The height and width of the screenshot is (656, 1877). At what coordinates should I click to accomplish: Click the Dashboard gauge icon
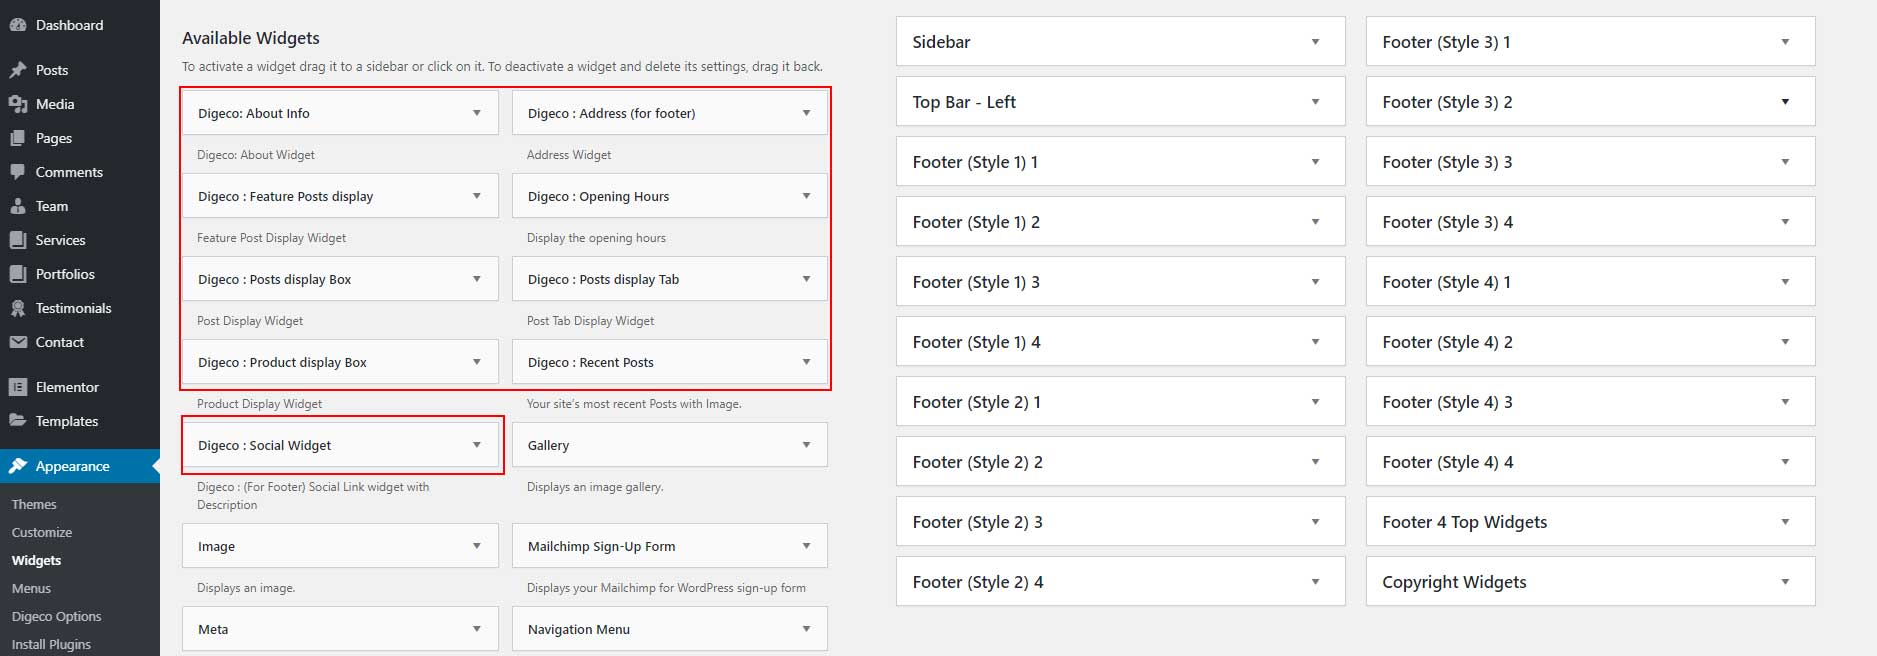tap(18, 25)
